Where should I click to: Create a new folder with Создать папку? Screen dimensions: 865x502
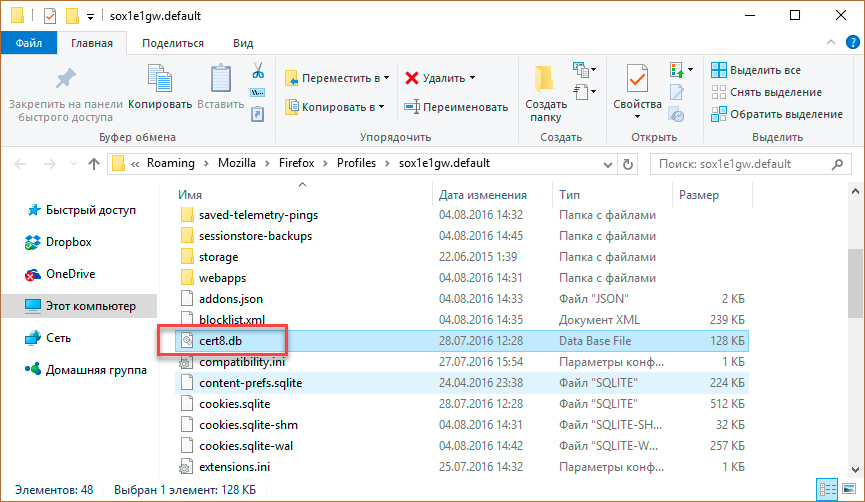click(x=546, y=90)
